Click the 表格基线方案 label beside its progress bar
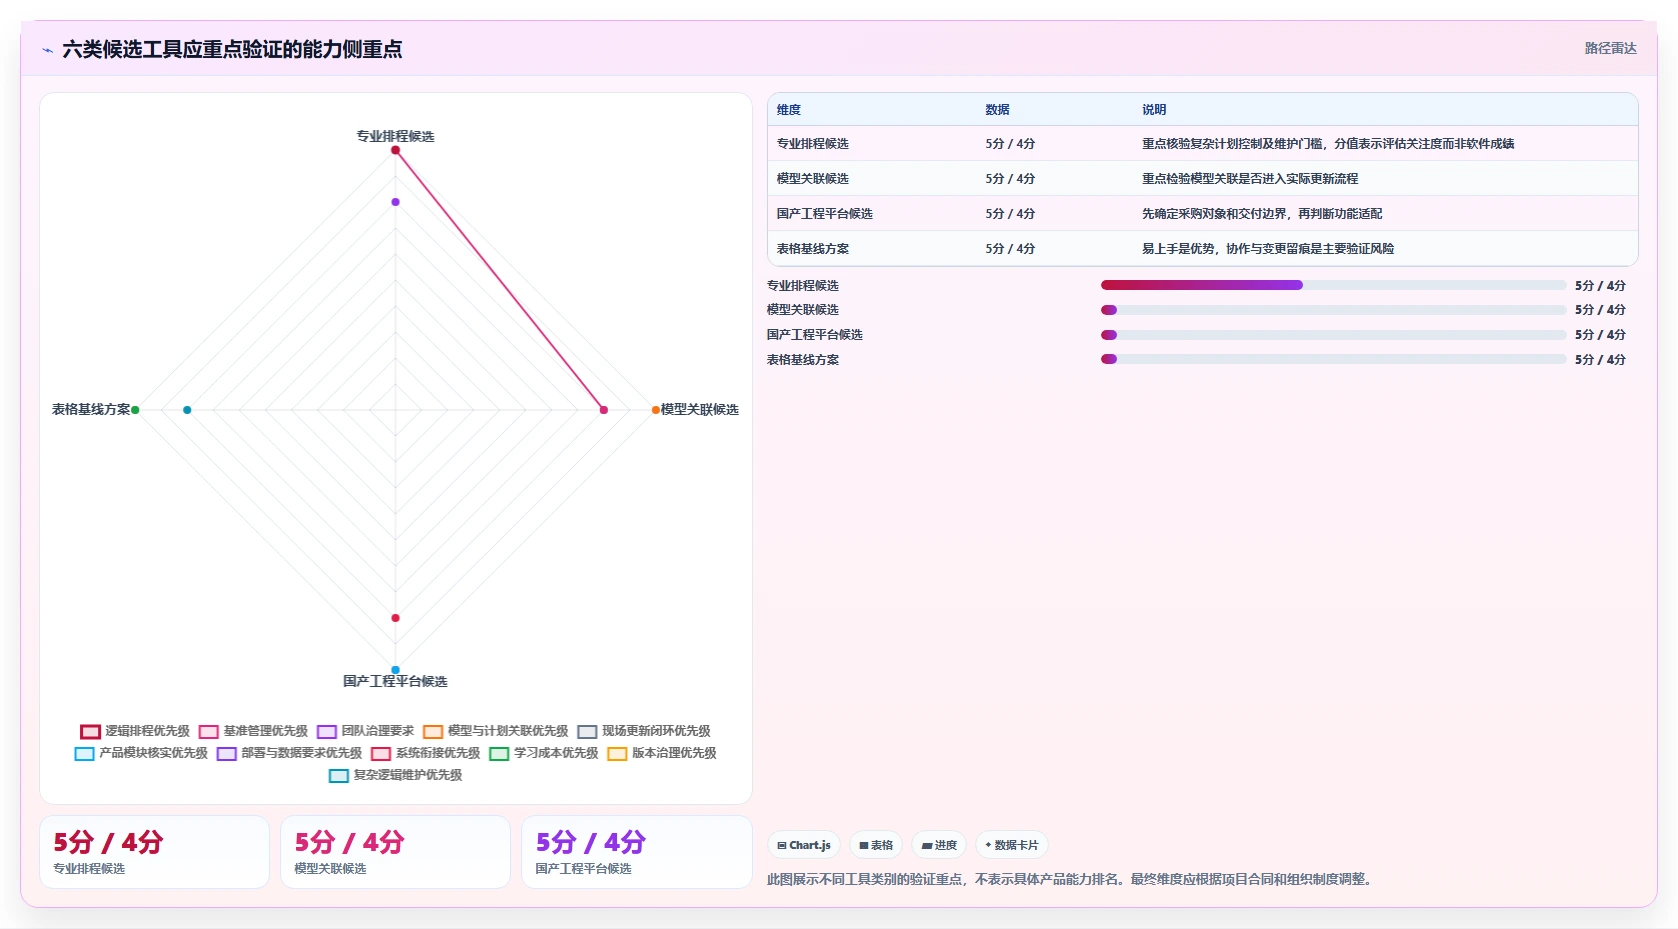This screenshot has height=929, width=1678. [x=803, y=360]
